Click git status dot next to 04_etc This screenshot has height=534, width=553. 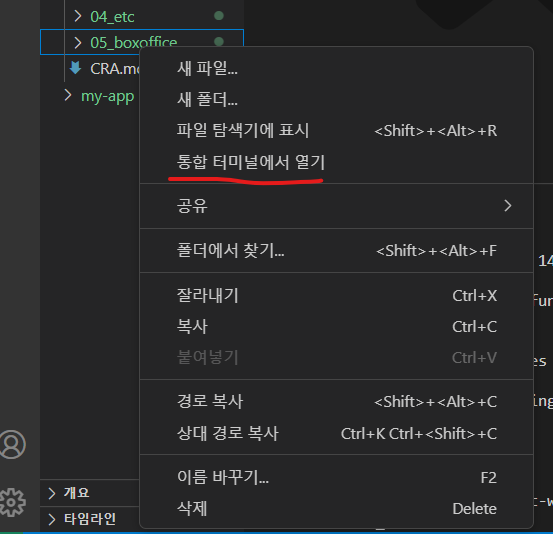[219, 16]
